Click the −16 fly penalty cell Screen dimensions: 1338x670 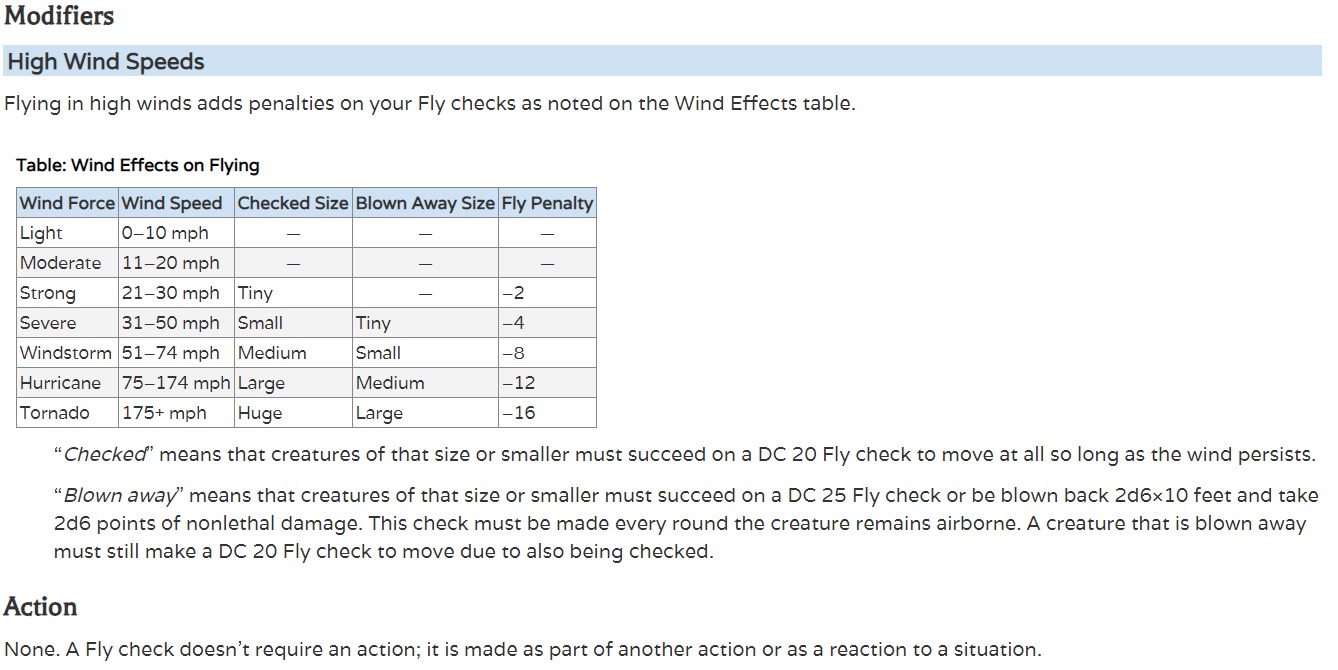coord(520,413)
